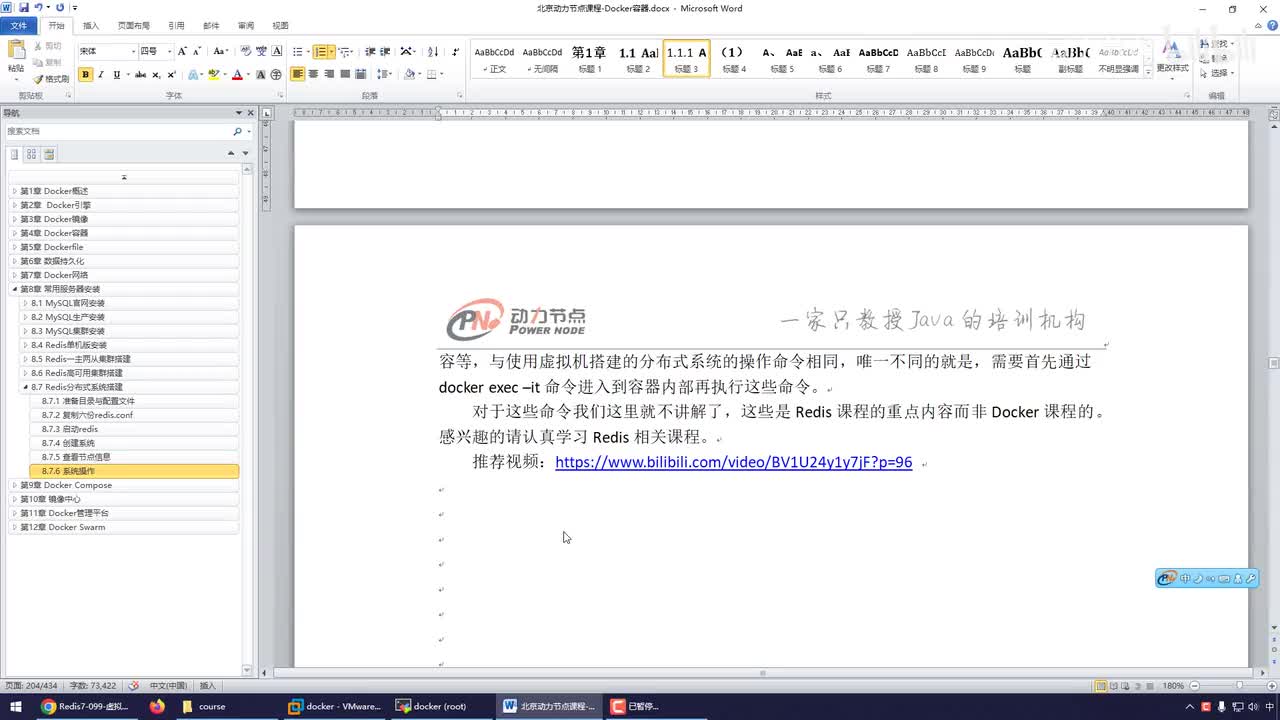The height and width of the screenshot is (720, 1280).
Task: Click the character border (A box) icon
Action: pos(276,51)
